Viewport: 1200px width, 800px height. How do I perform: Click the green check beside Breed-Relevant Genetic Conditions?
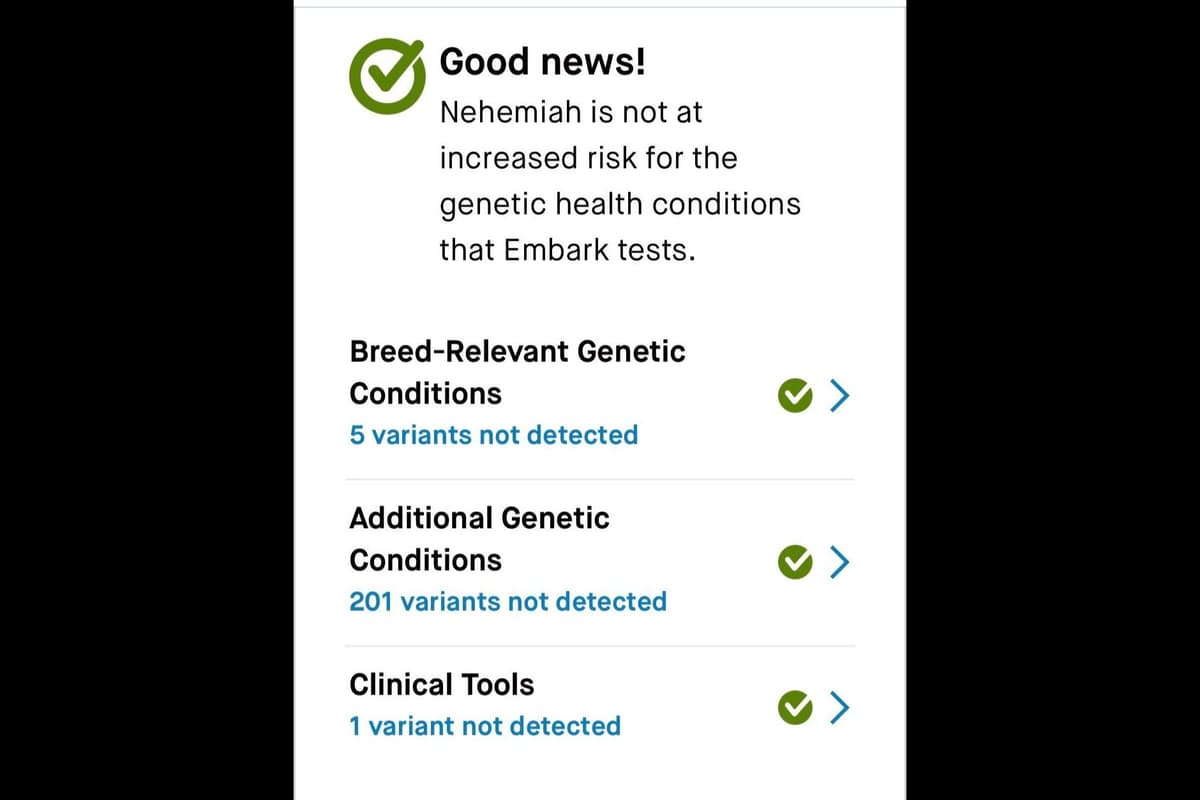[x=794, y=396]
